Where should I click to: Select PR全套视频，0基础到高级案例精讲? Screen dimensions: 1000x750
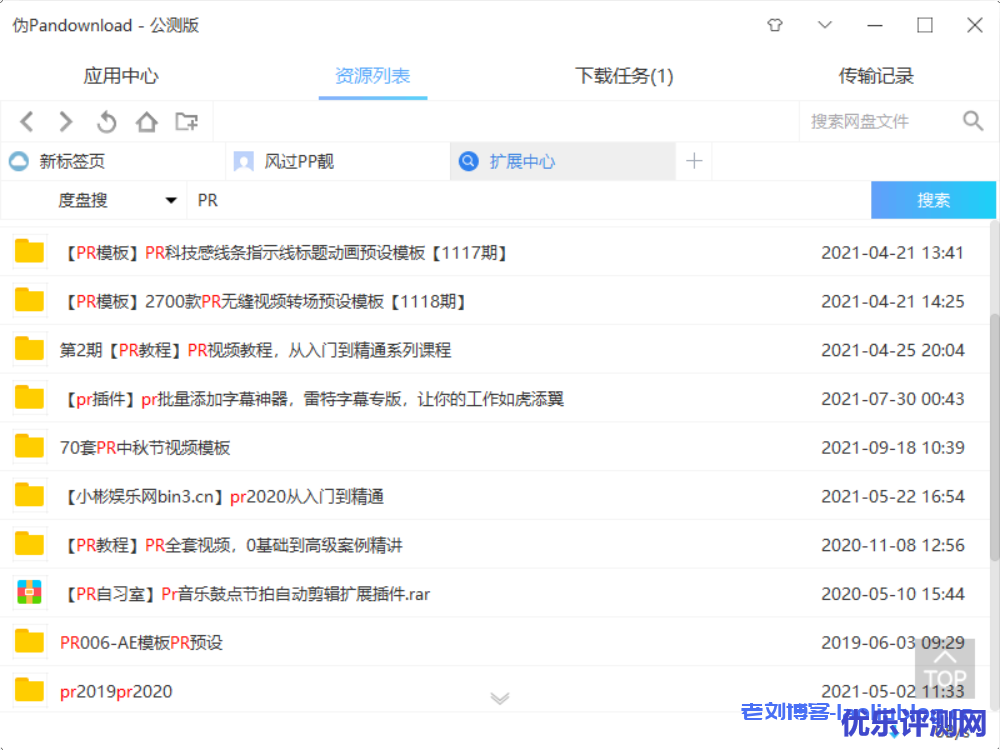[232, 545]
